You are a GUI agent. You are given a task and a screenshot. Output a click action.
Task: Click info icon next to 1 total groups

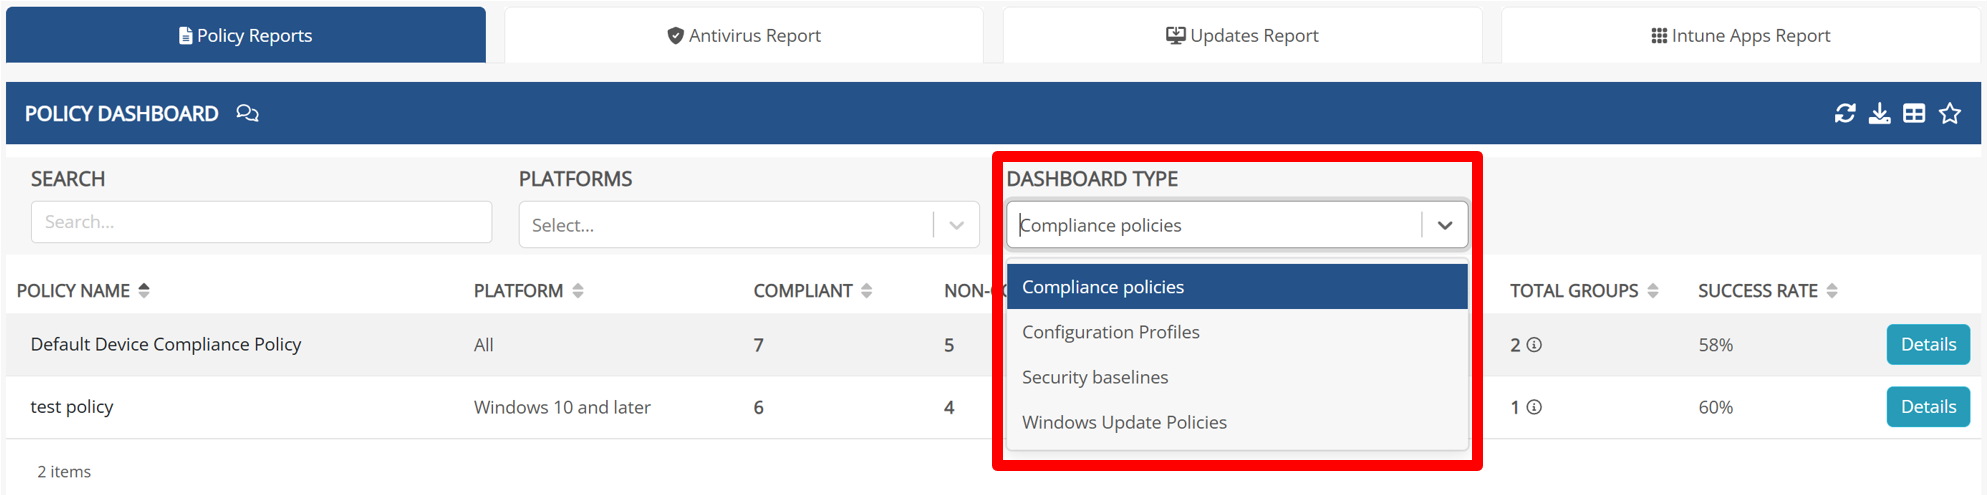point(1534,407)
